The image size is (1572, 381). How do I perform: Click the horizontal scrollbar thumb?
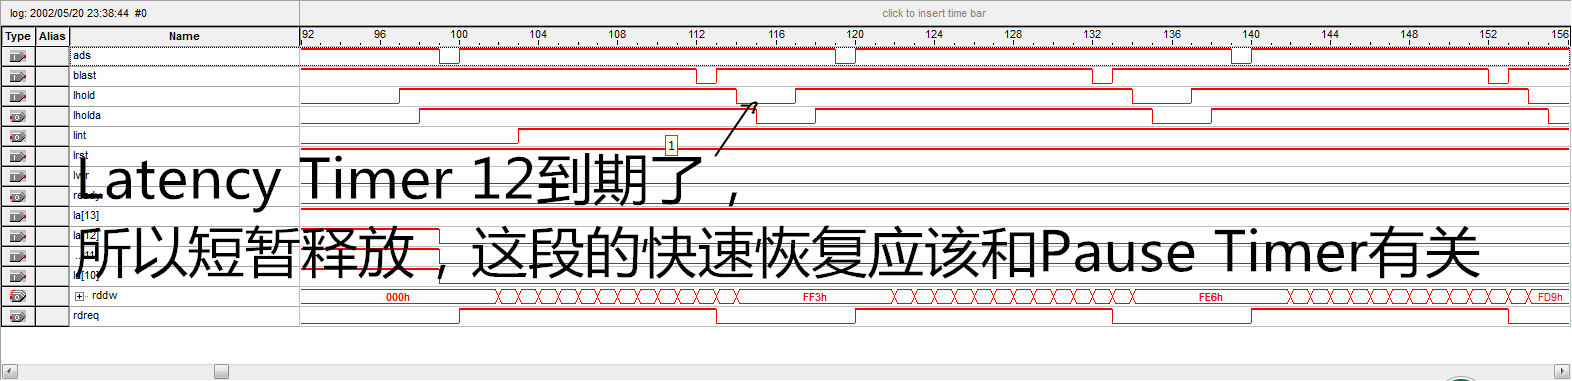click(x=221, y=371)
